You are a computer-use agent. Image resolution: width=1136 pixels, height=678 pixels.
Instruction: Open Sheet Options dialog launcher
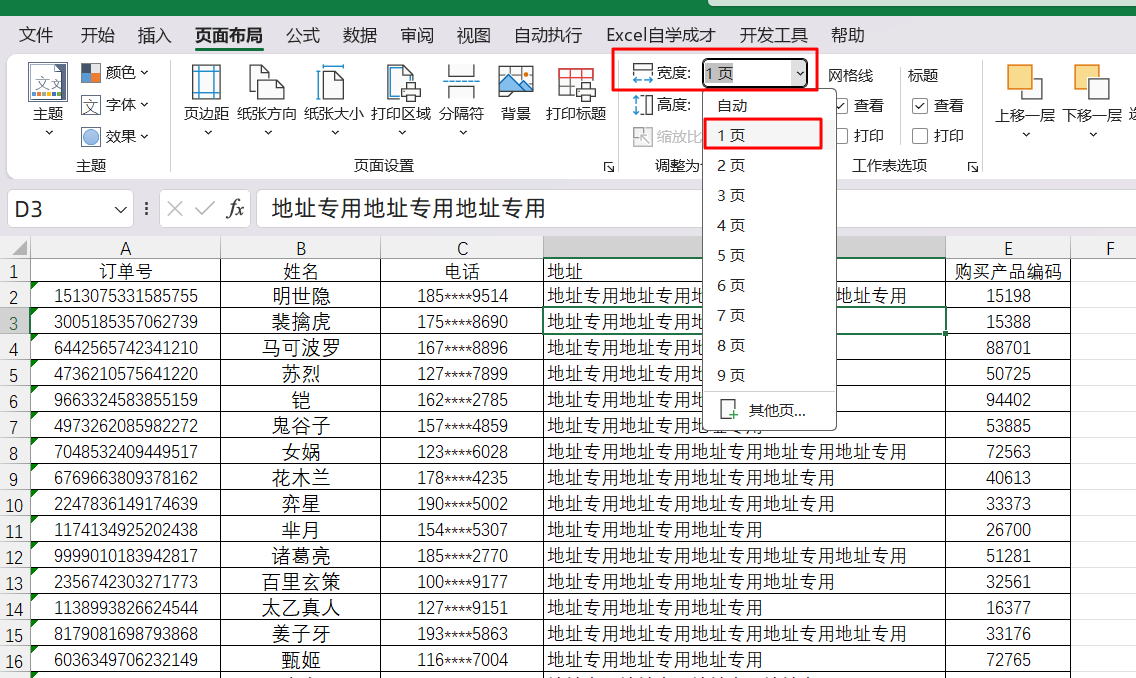[x=973, y=167]
